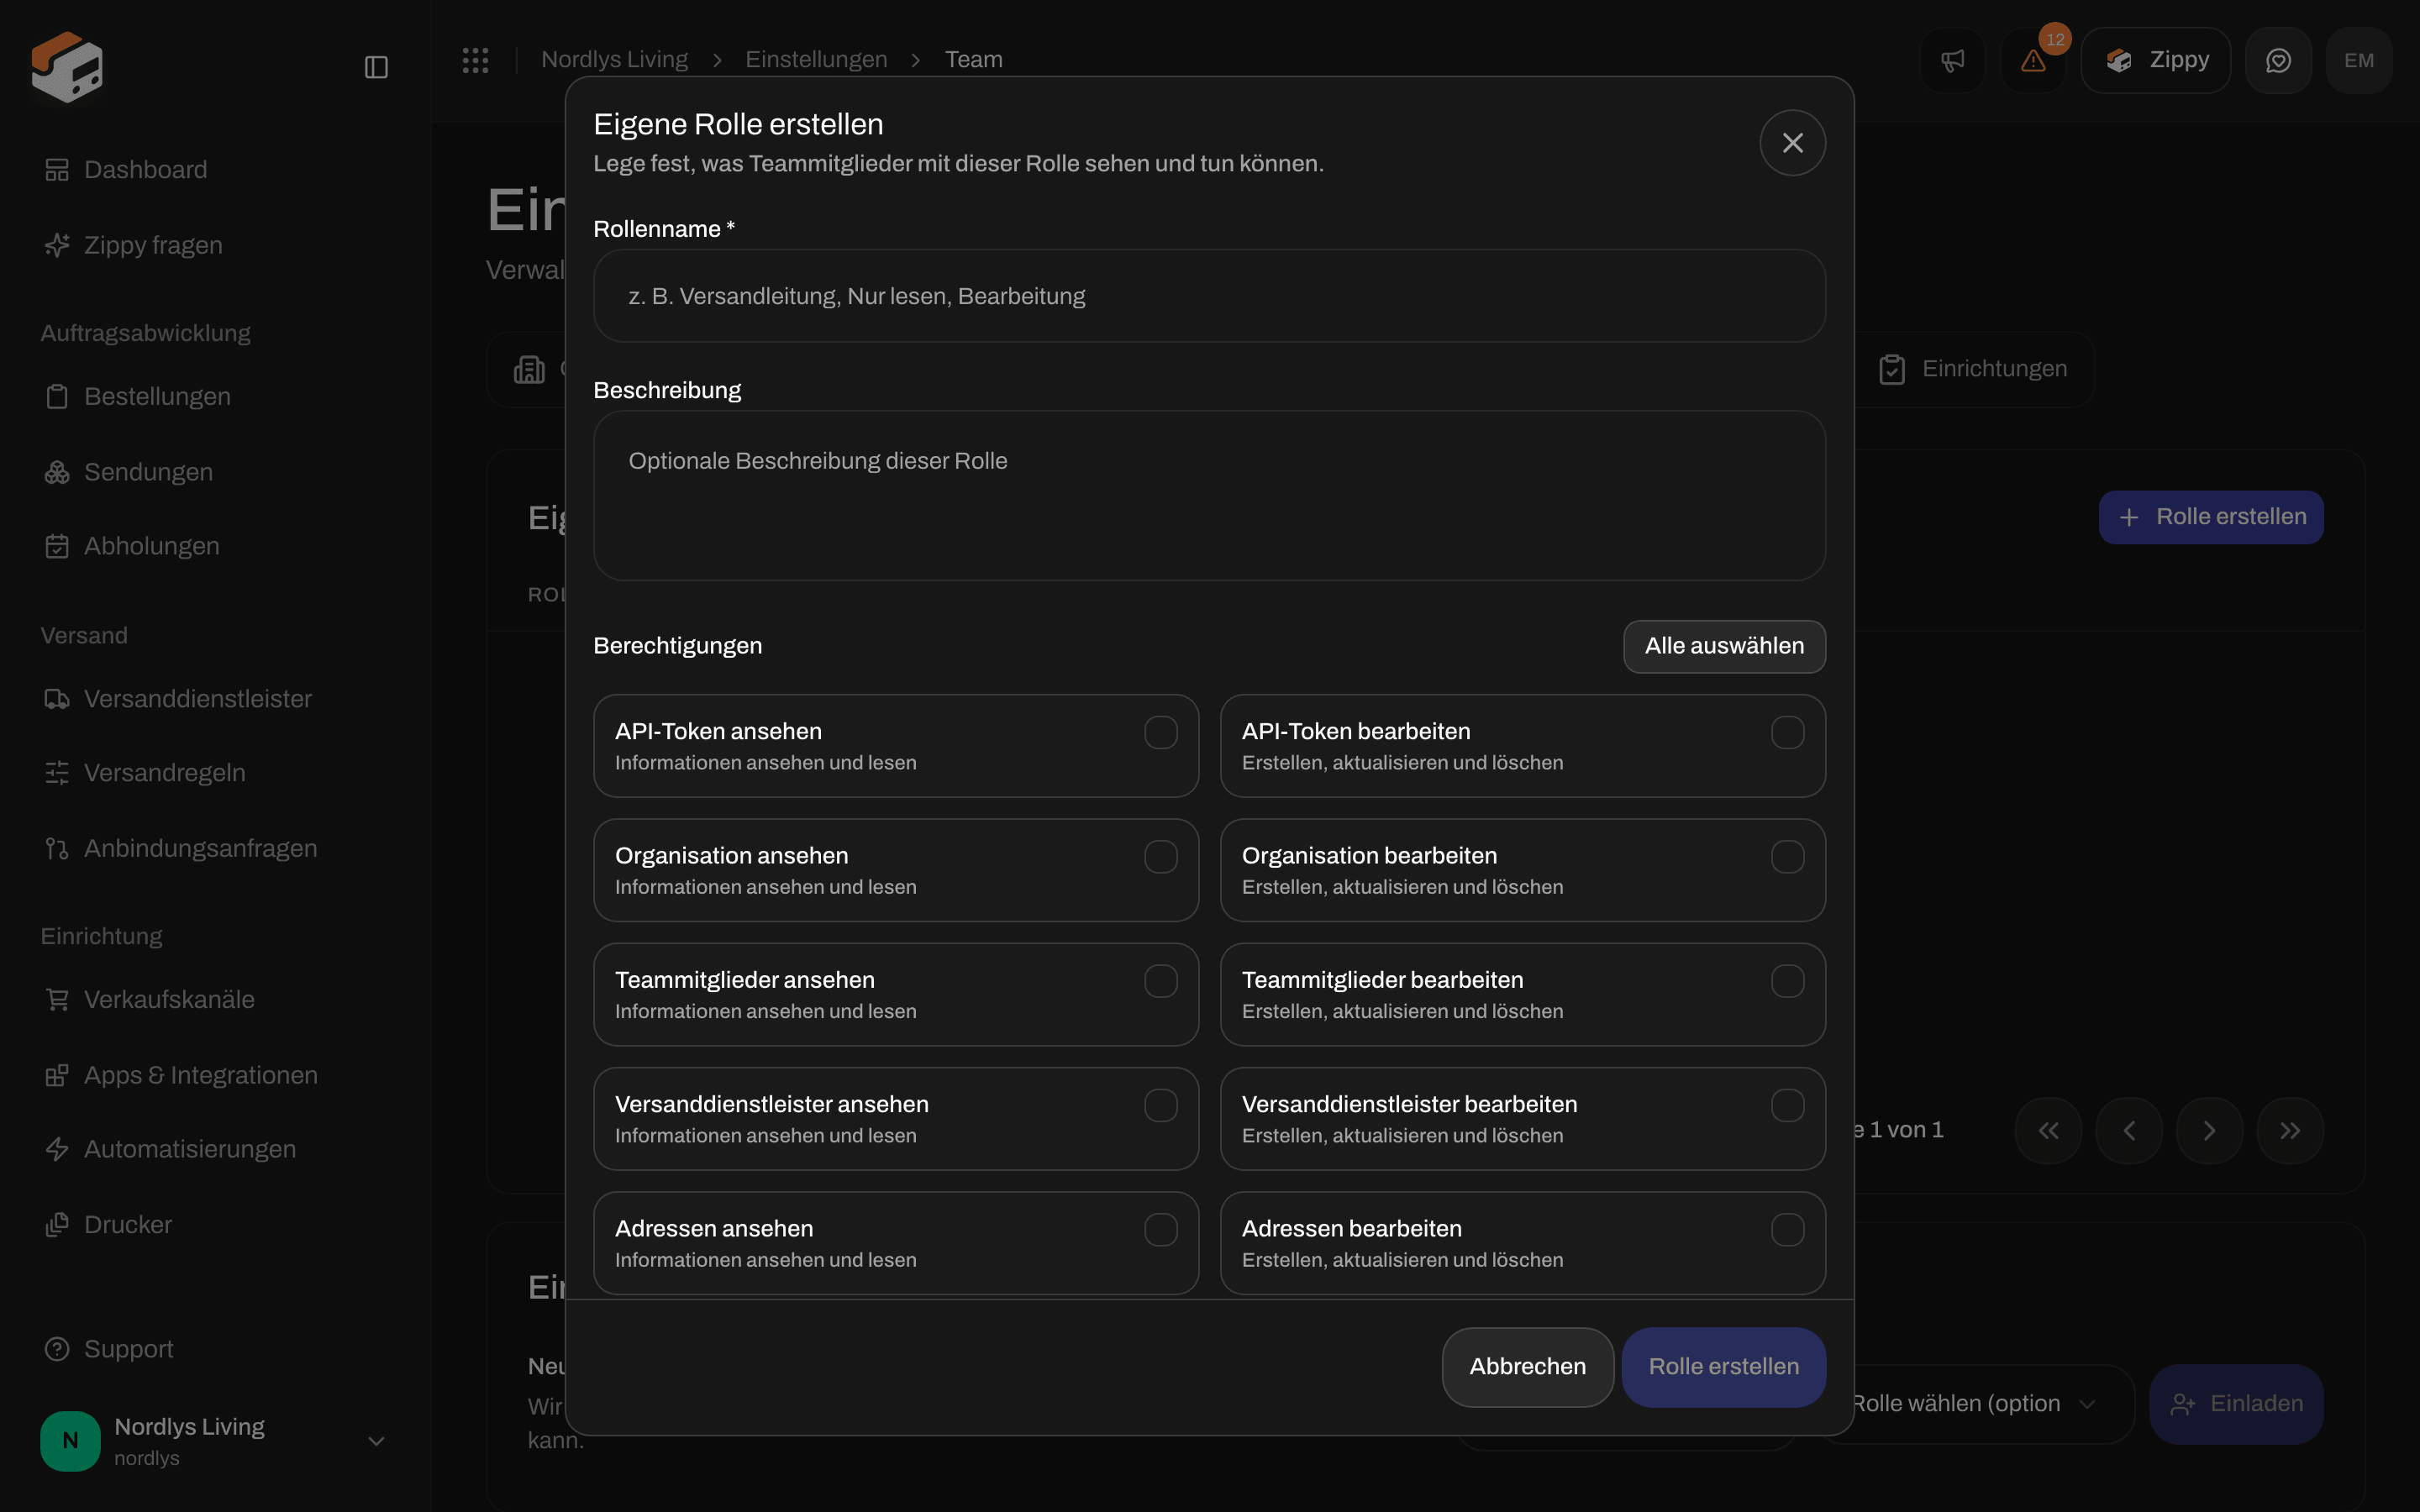Click Abbrechen button in dialog
Screen dimensions: 2420x1512
coord(1527,1367)
